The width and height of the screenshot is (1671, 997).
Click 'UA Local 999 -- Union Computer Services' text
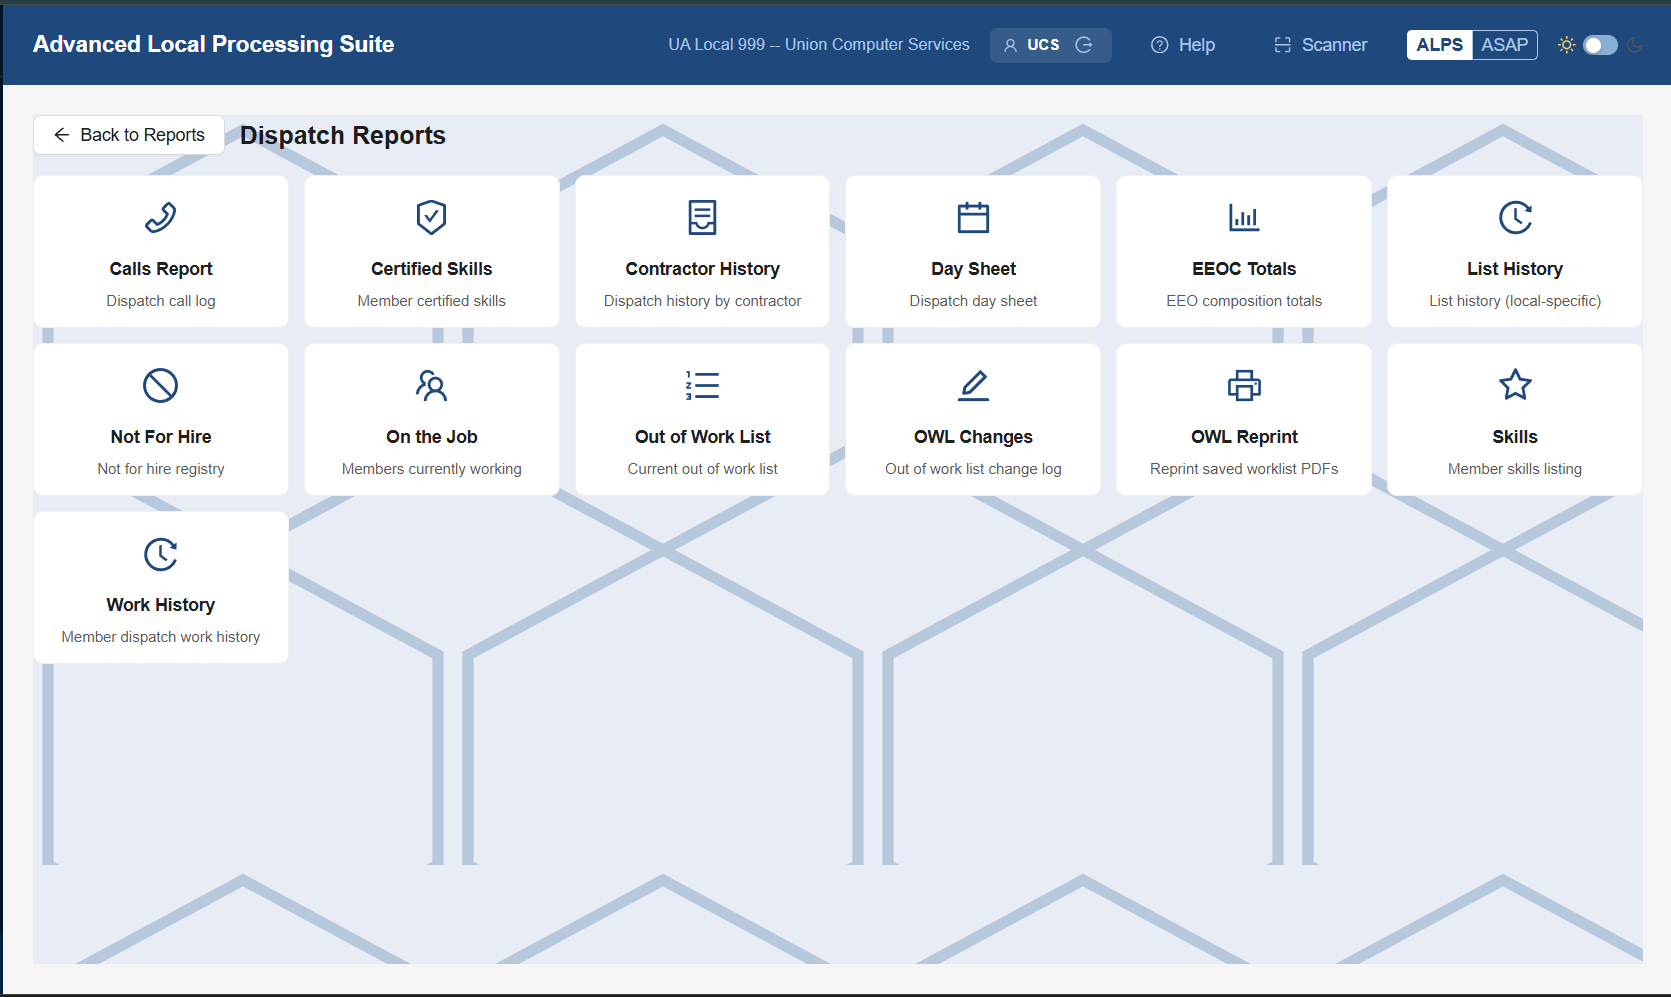(819, 45)
